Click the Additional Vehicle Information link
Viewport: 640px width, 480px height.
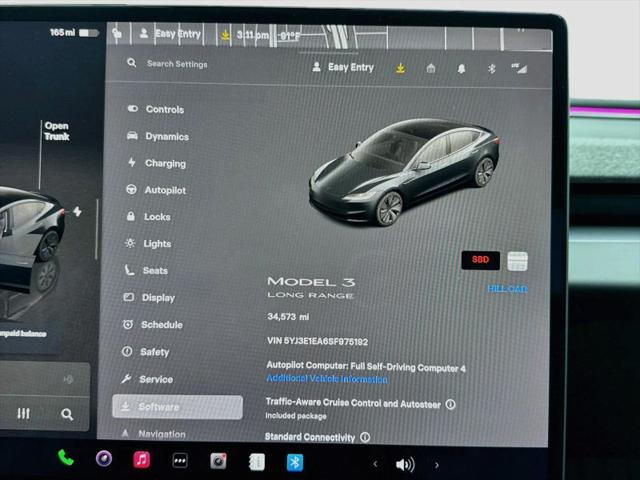[327, 379]
